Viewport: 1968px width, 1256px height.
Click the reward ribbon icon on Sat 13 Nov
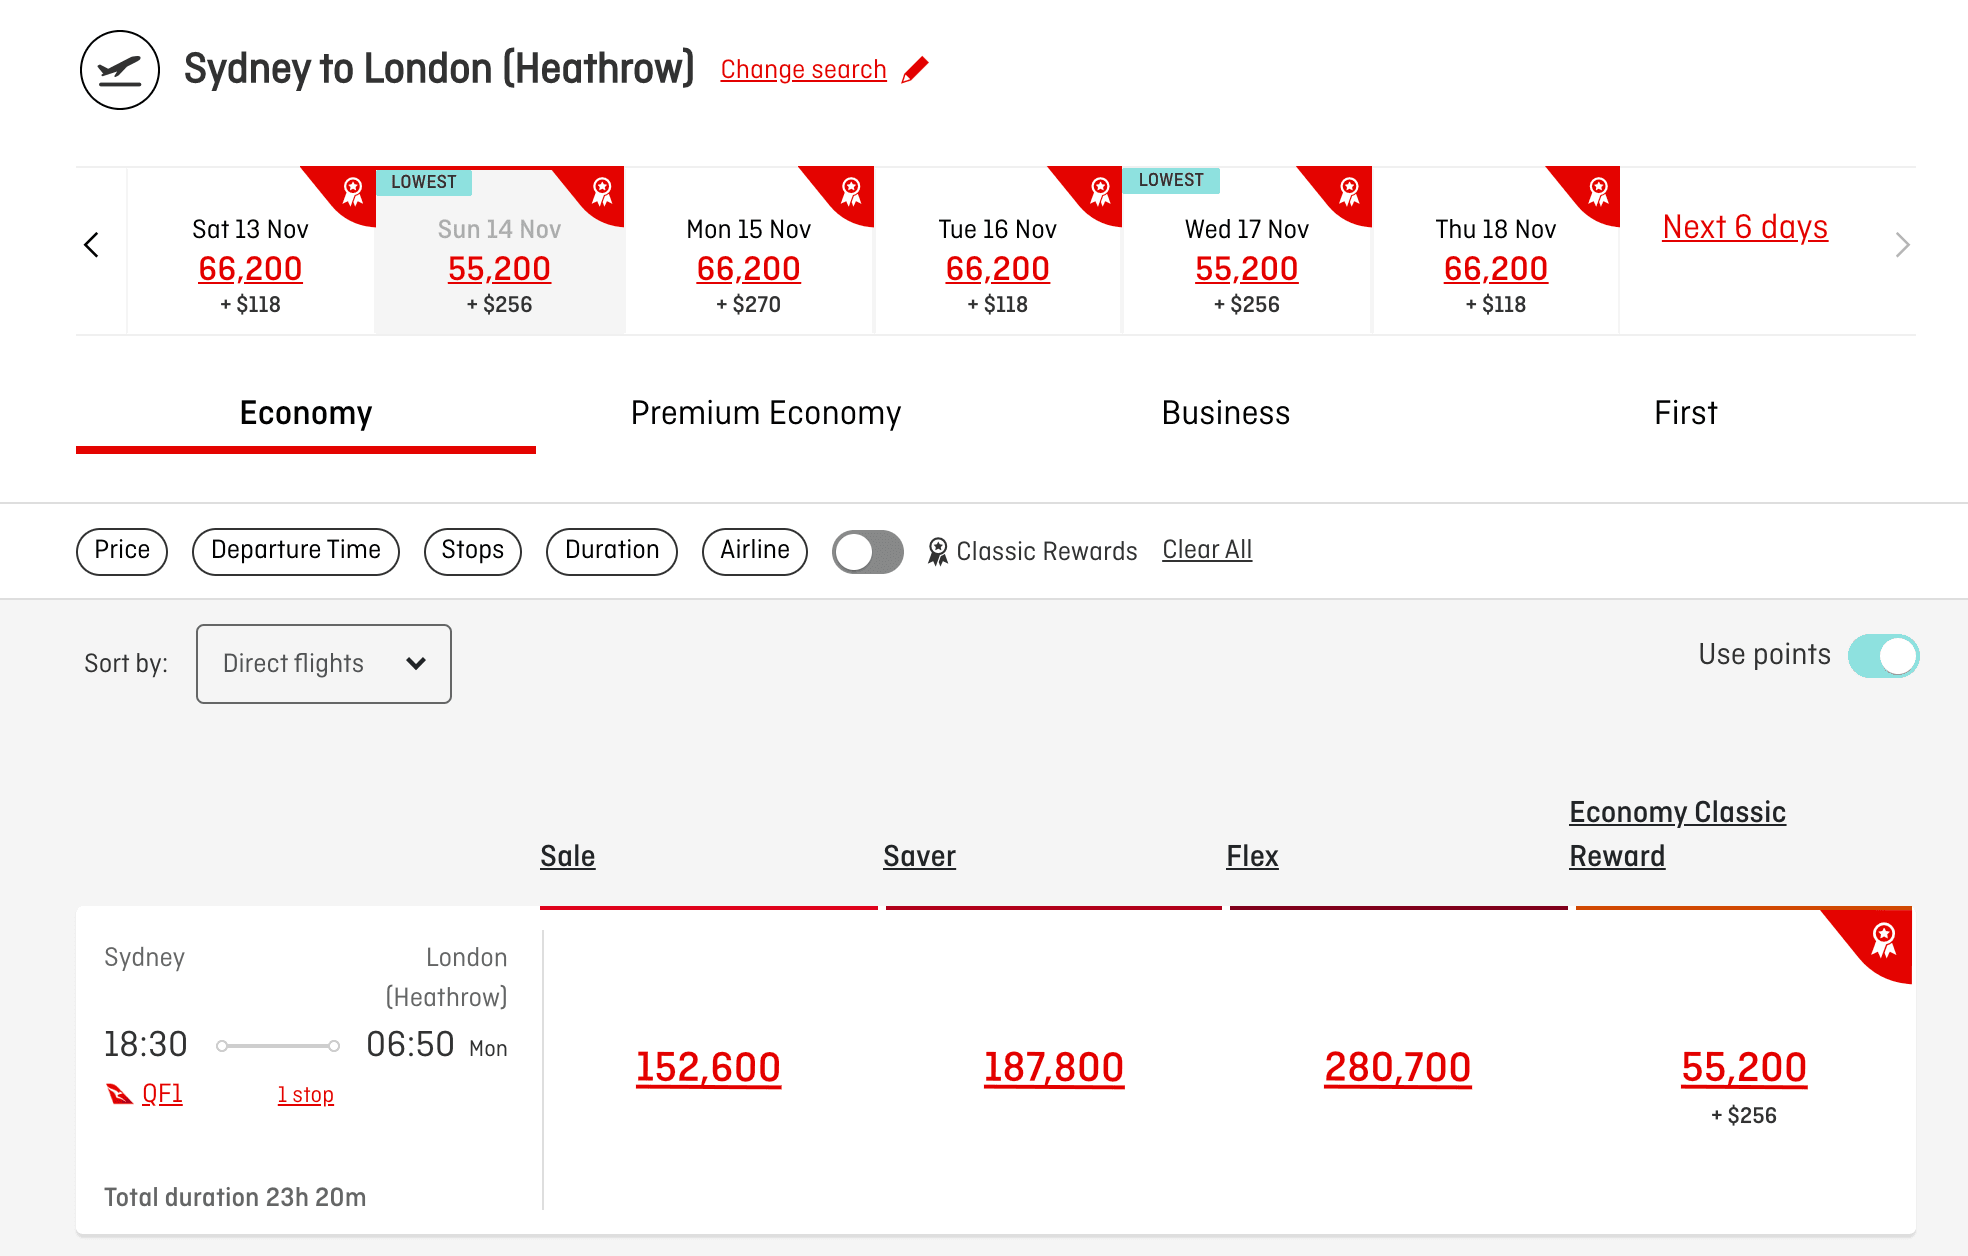(x=352, y=190)
